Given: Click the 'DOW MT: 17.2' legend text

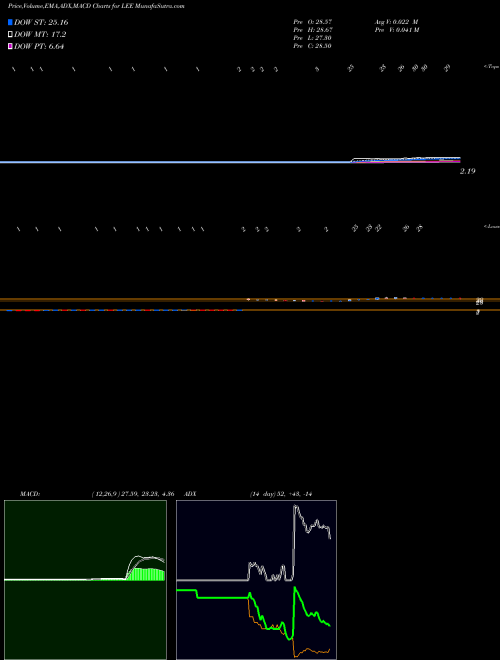Looking at the screenshot, I should click(x=40, y=35).
